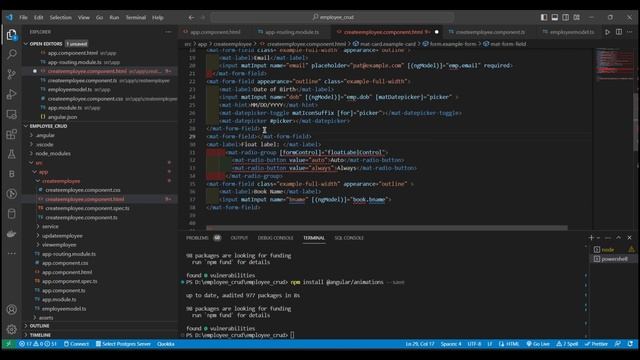
Task: Split the editor to the right
Action: 619,32
